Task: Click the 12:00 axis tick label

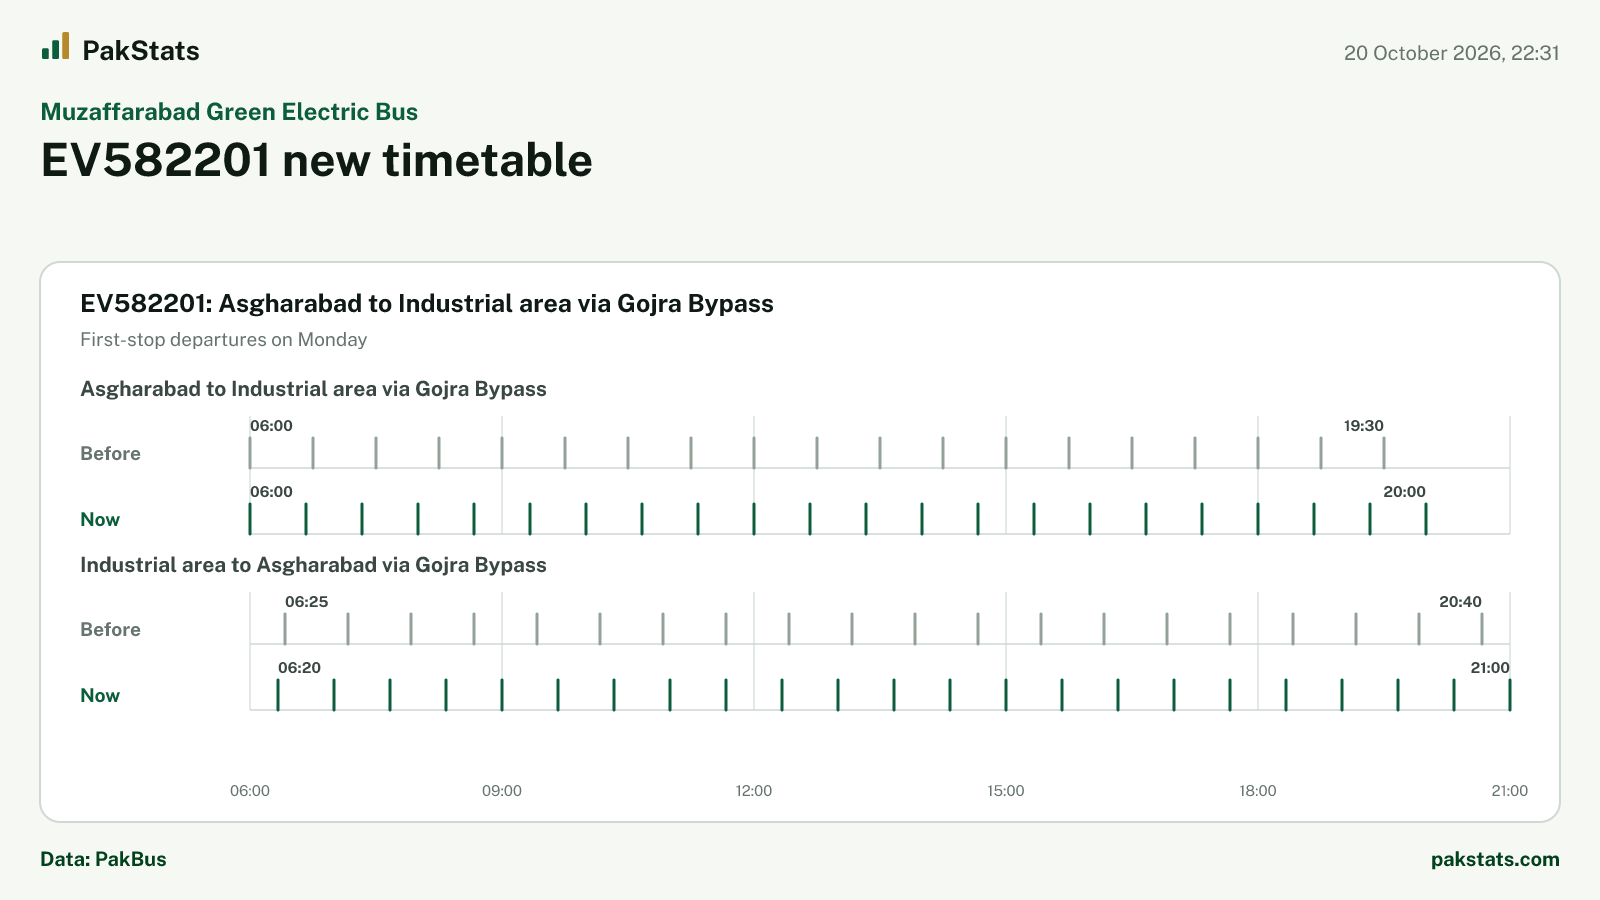Action: click(x=754, y=791)
